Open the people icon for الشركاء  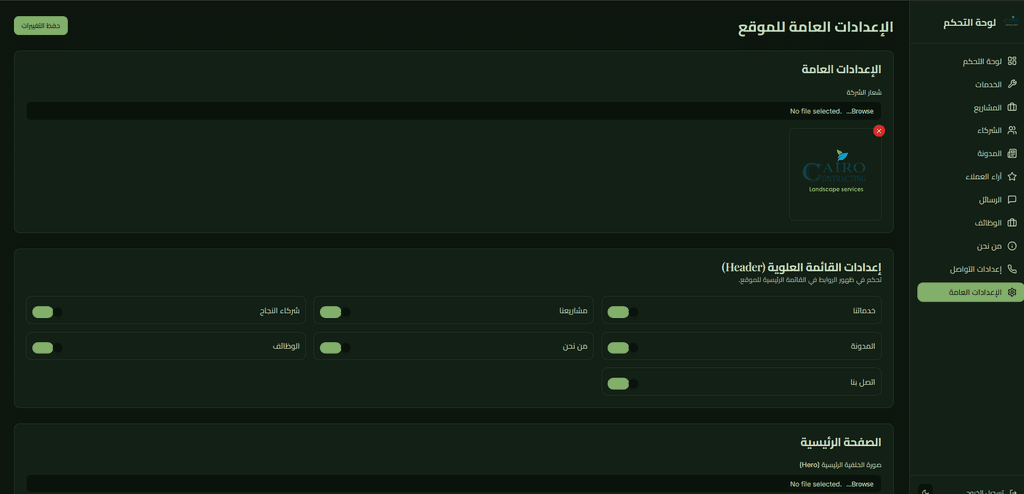pyautogui.click(x=1012, y=131)
